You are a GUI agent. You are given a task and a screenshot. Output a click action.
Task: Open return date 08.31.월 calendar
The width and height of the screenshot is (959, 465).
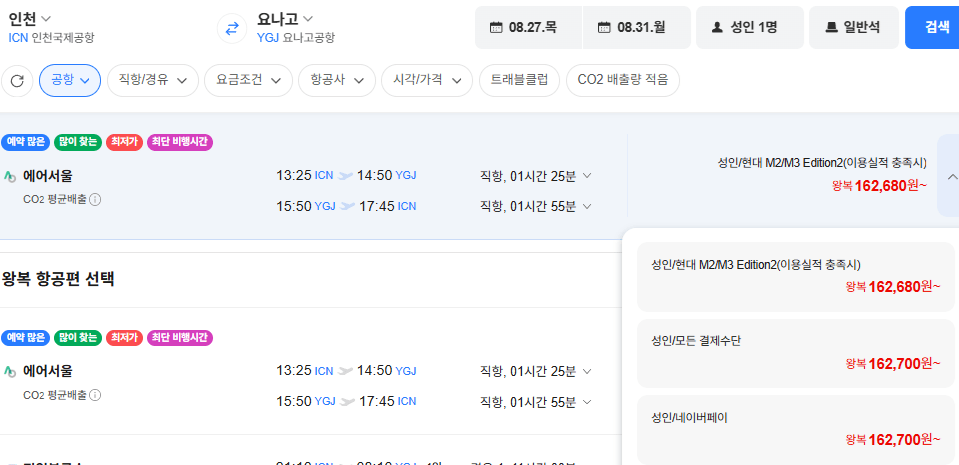pos(637,28)
